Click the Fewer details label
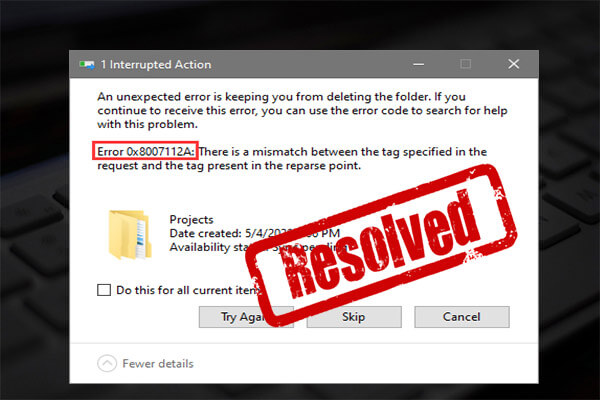This screenshot has width=600, height=400. 158,363
